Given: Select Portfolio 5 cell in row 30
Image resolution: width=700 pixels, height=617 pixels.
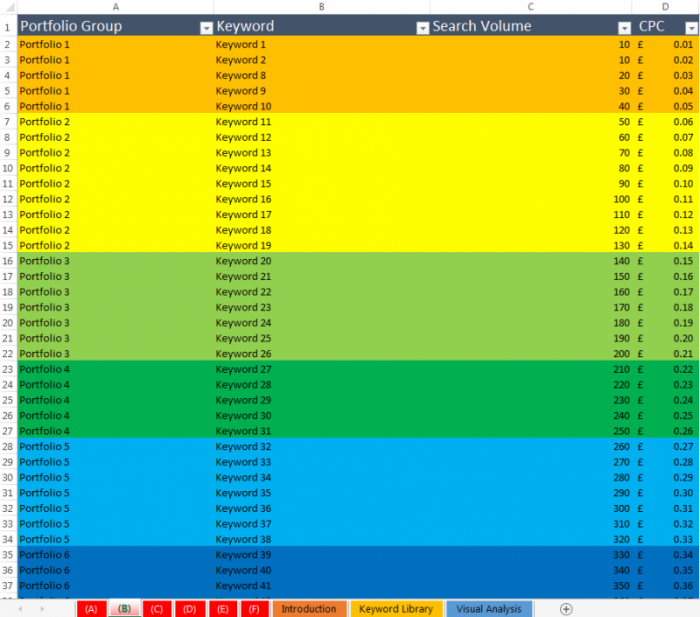Looking at the screenshot, I should click(116, 477).
